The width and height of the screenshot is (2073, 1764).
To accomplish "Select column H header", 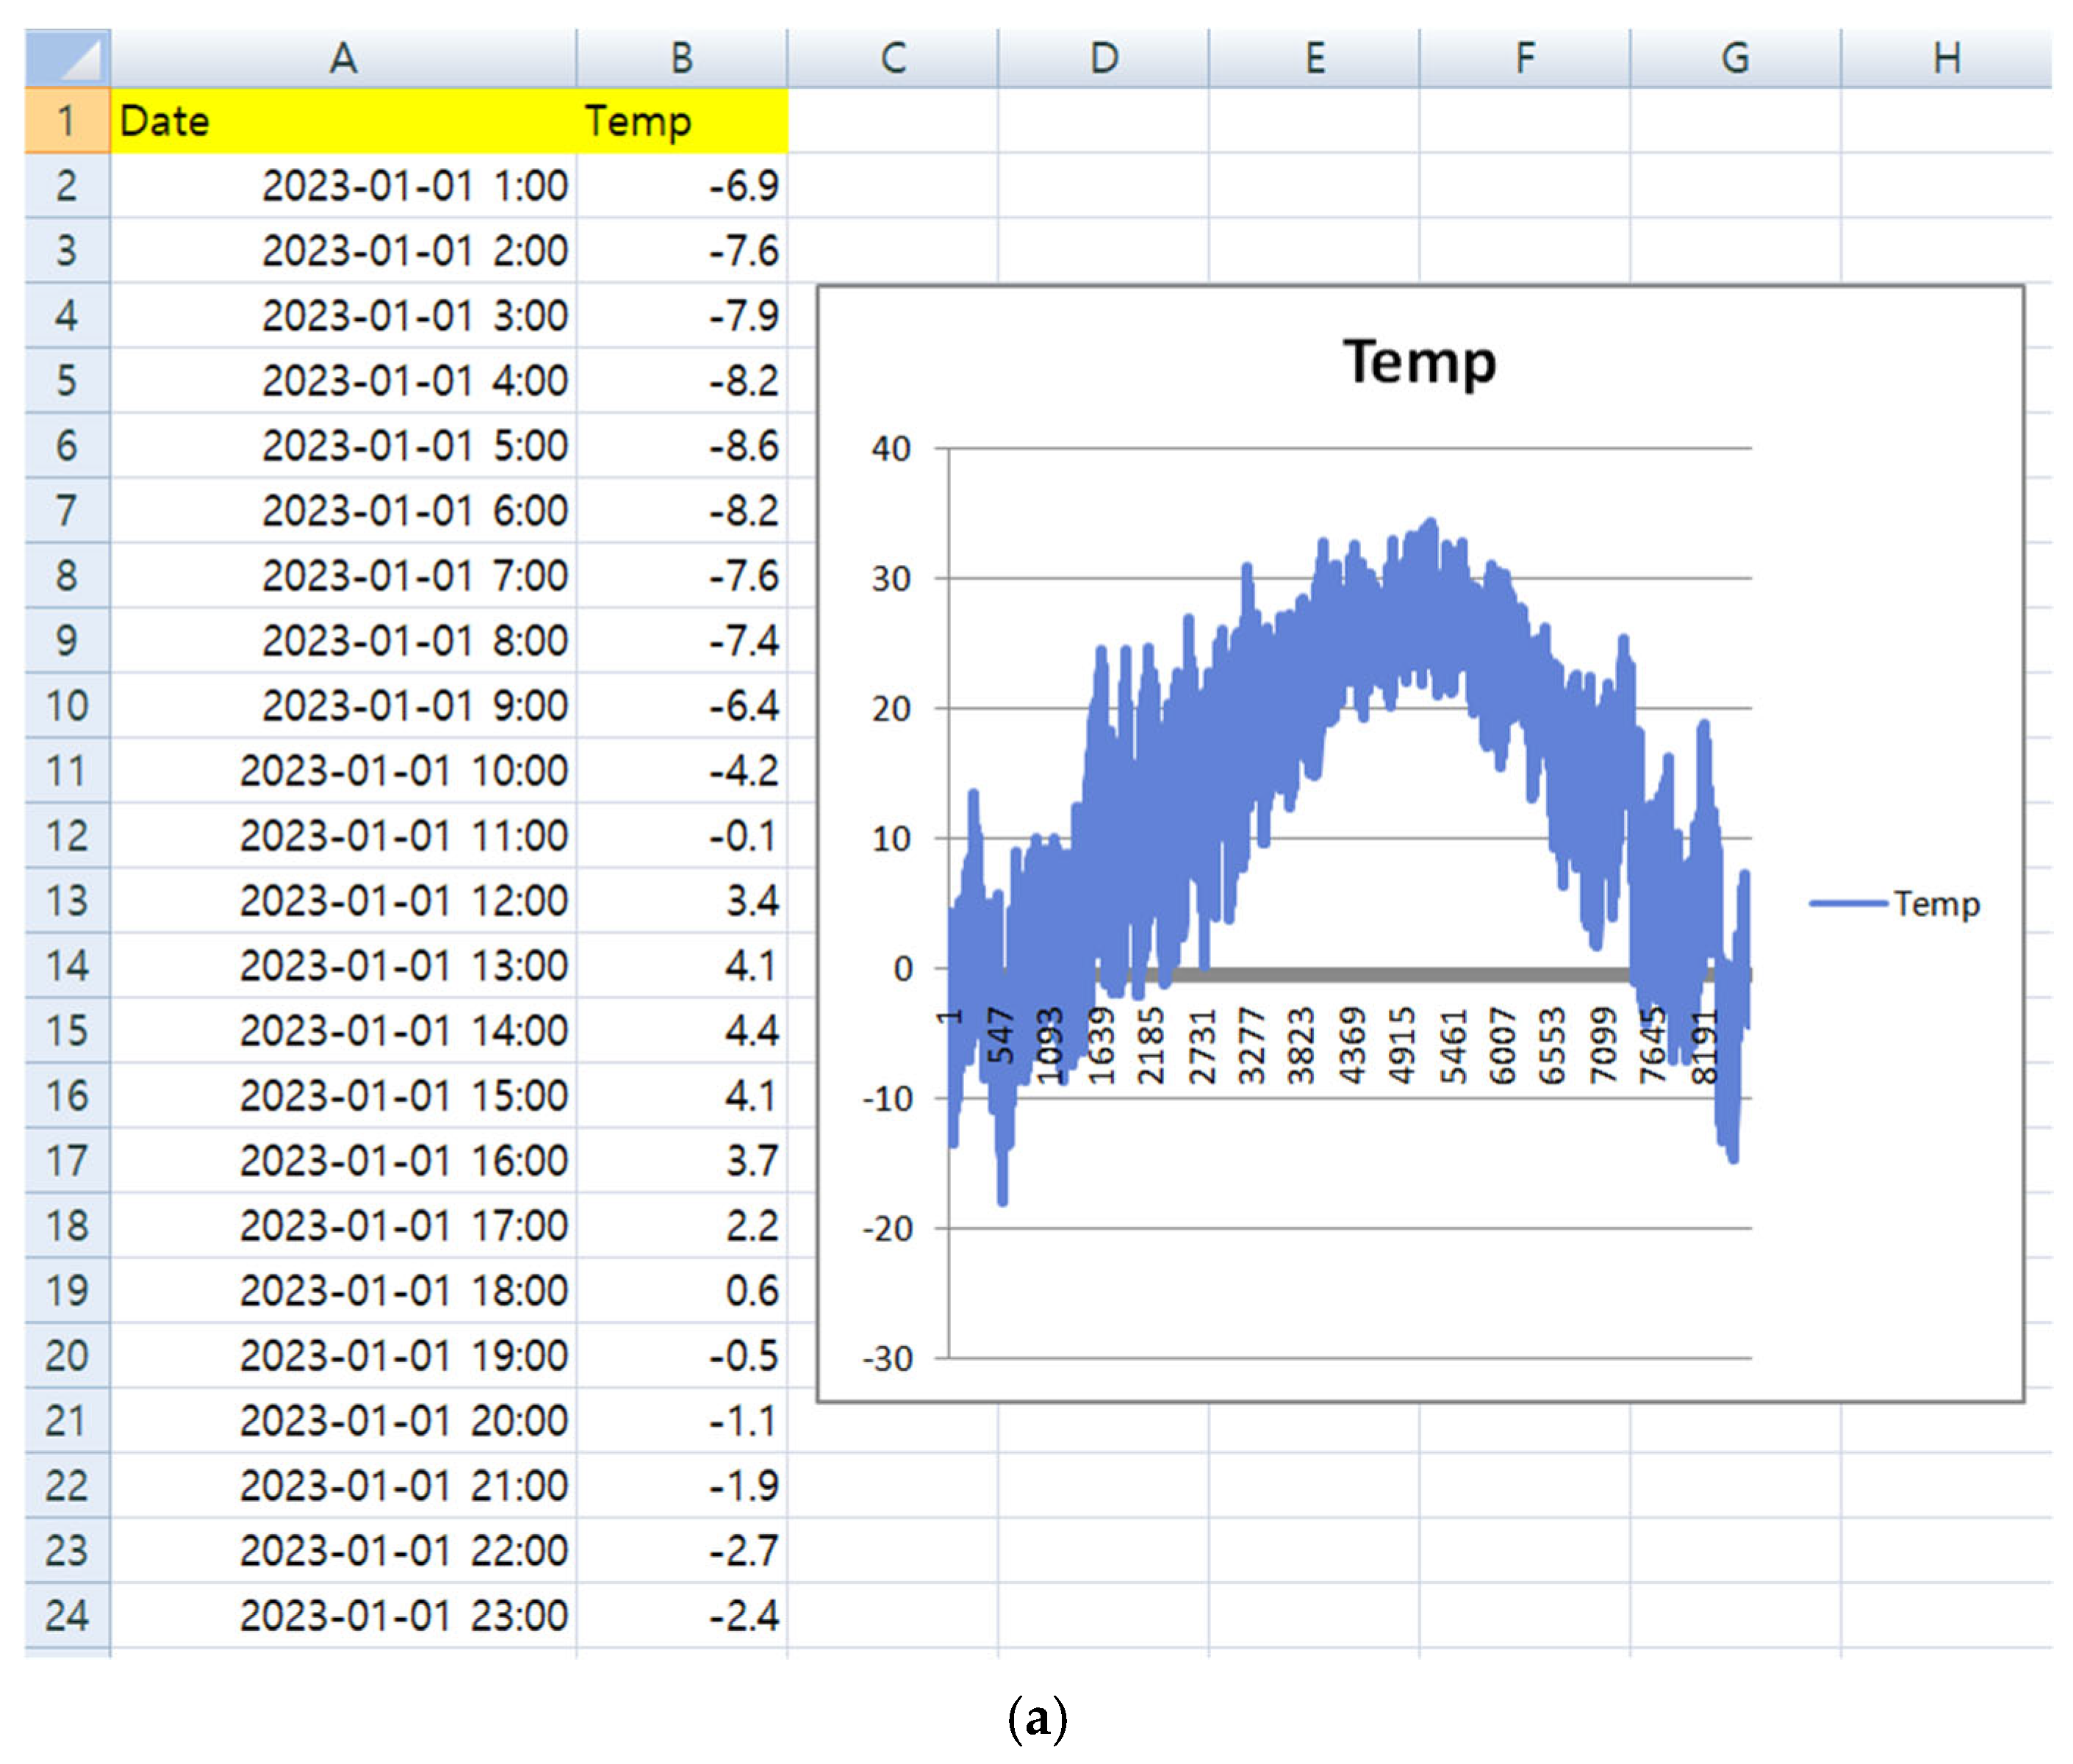I will [1945, 58].
